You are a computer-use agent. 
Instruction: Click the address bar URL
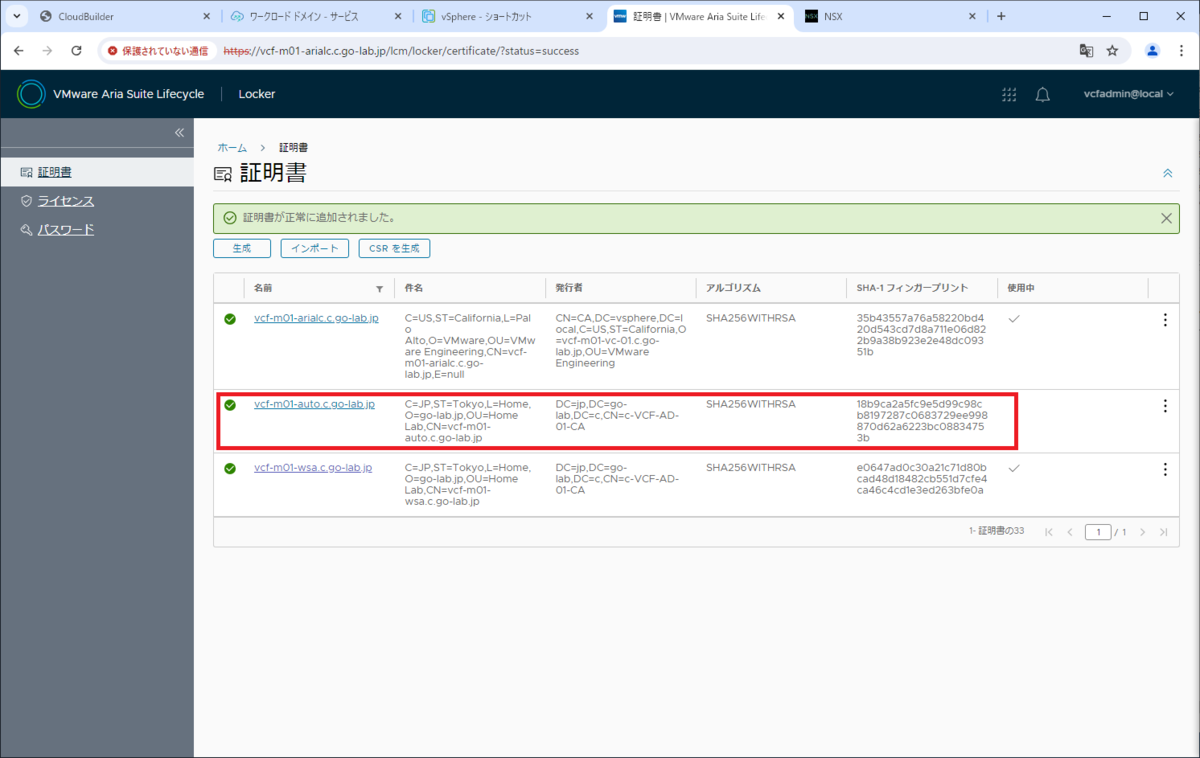[401, 50]
